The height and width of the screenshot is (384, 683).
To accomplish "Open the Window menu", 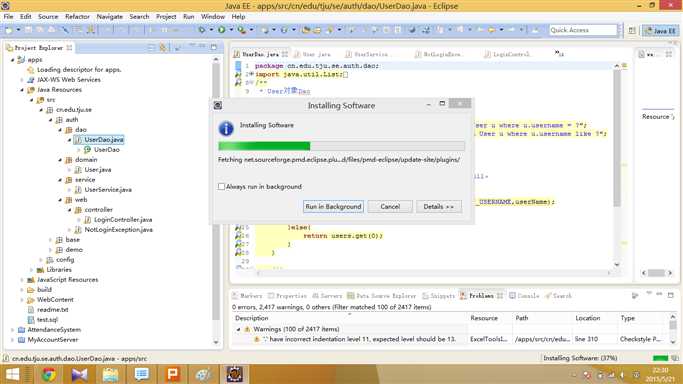I will (213, 17).
